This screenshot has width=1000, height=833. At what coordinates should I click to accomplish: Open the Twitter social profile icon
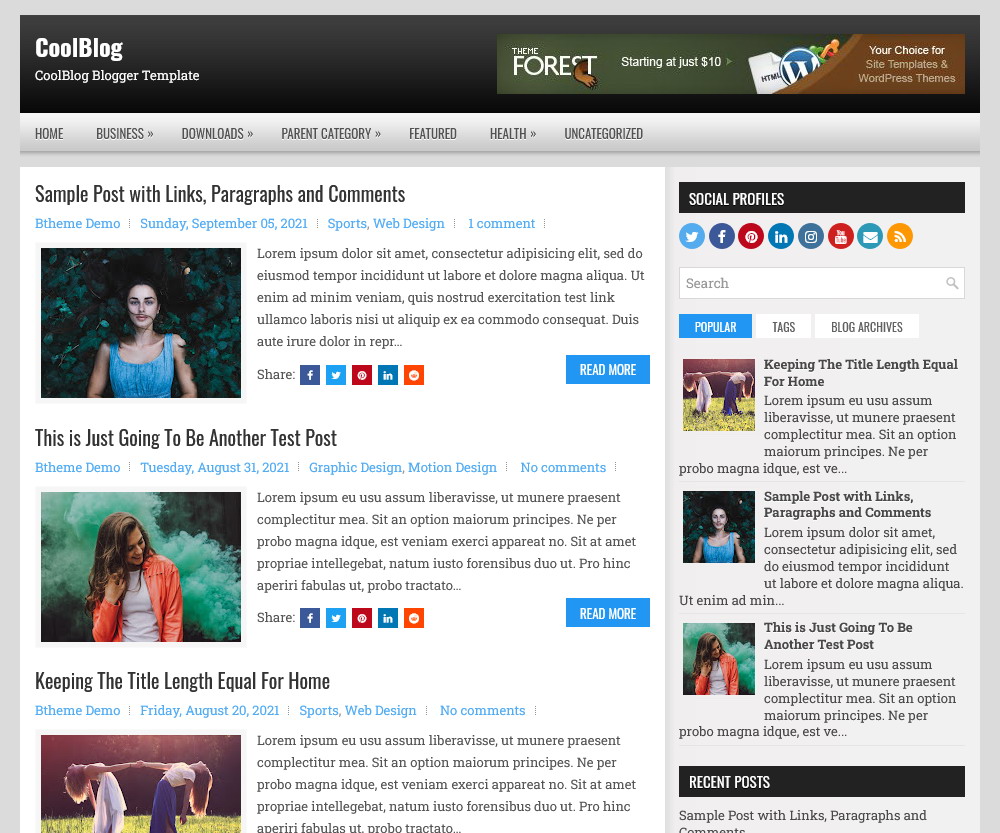[x=692, y=236]
